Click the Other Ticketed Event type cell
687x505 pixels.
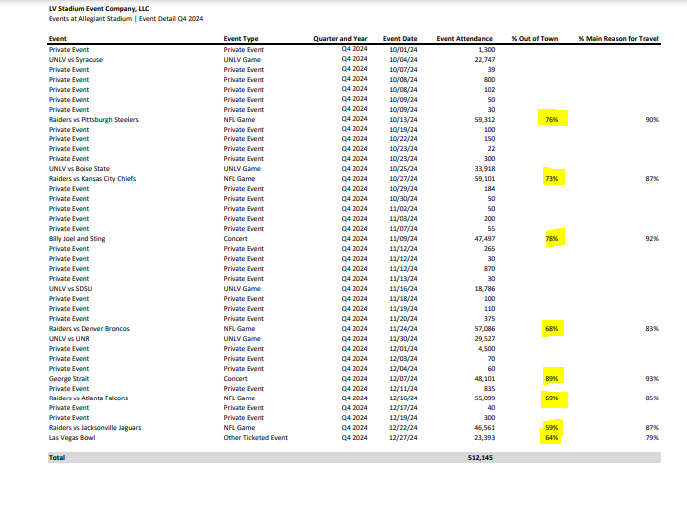[x=255, y=437]
